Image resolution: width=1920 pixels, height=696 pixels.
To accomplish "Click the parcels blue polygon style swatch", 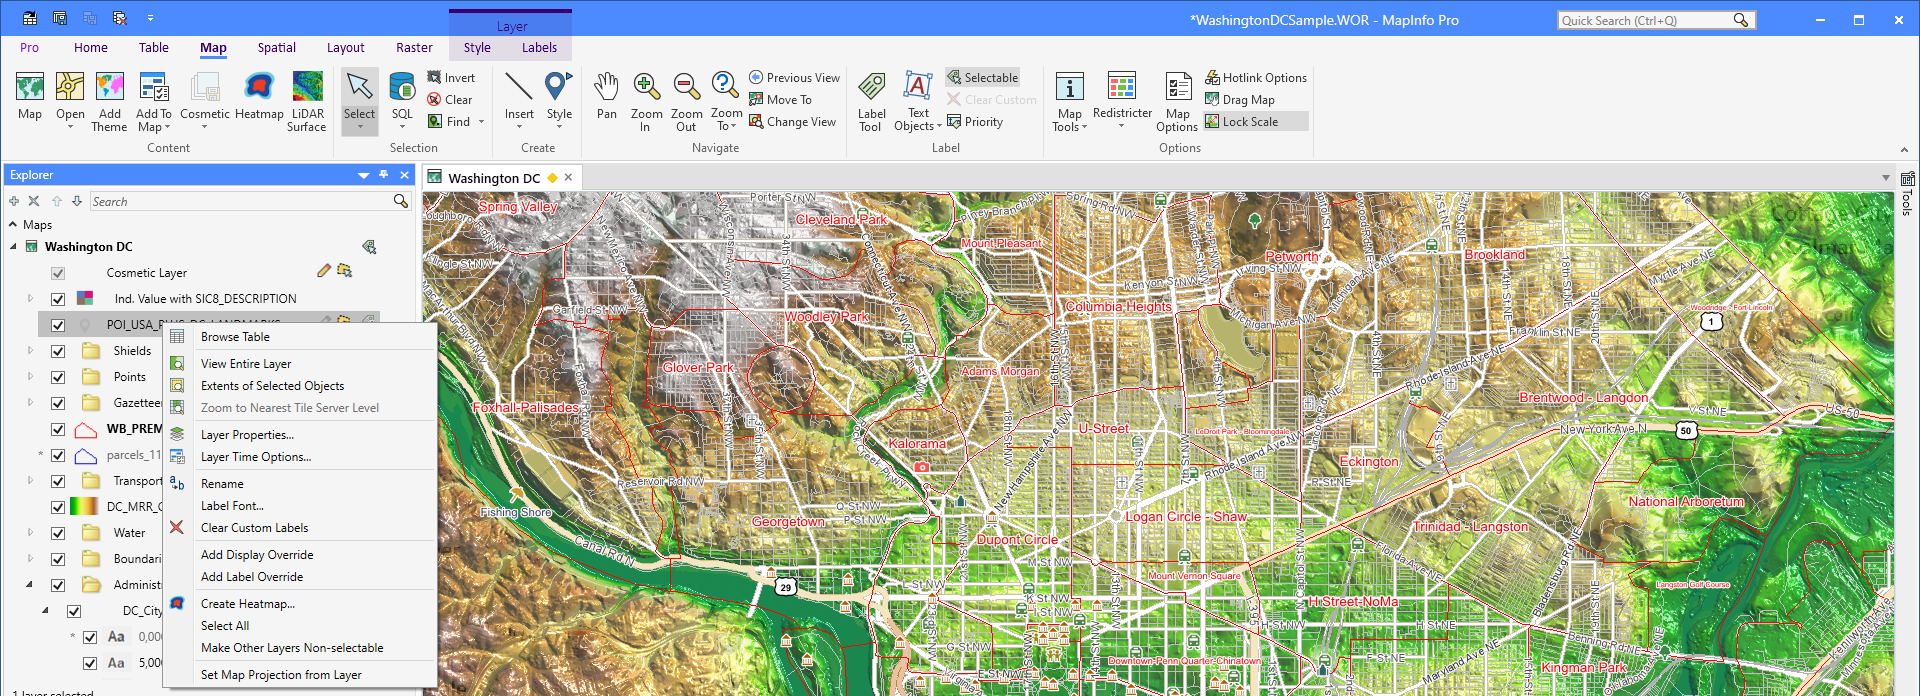I will point(86,455).
